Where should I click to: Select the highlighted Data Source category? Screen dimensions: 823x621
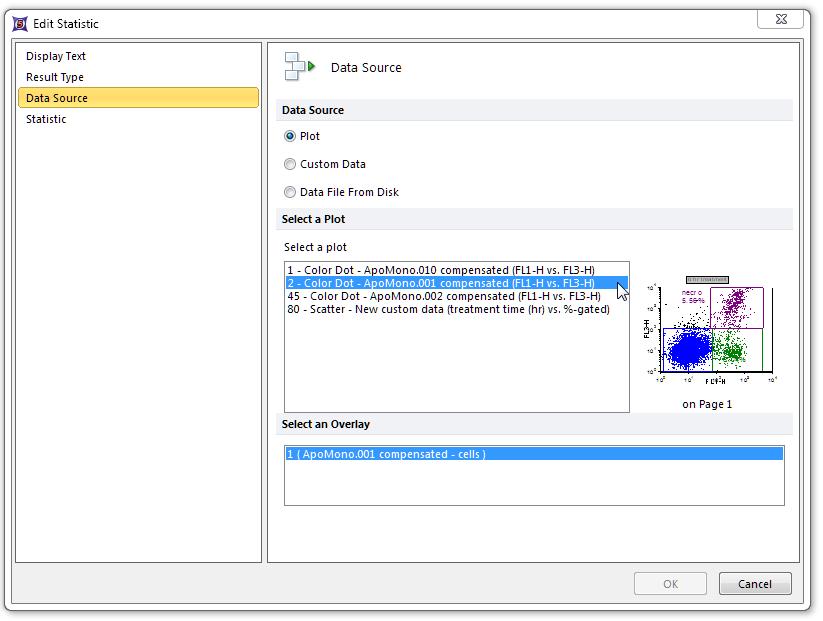tap(57, 98)
